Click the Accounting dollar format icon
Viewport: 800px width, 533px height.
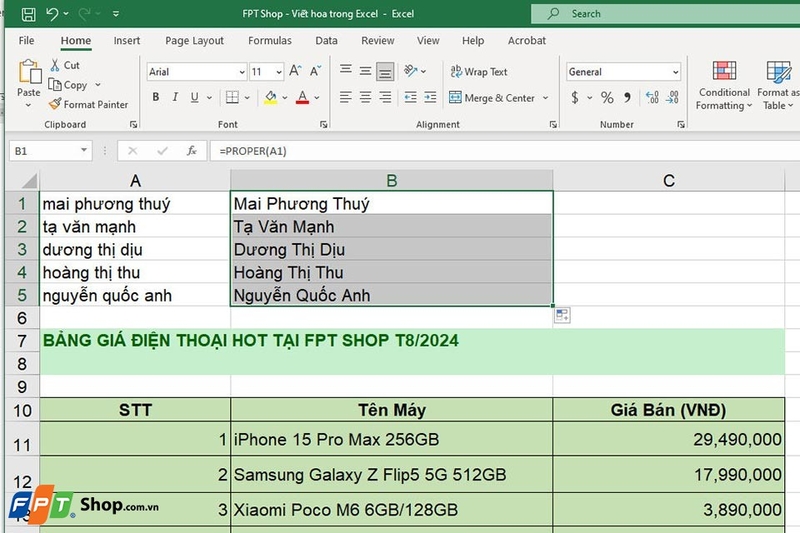[575, 97]
